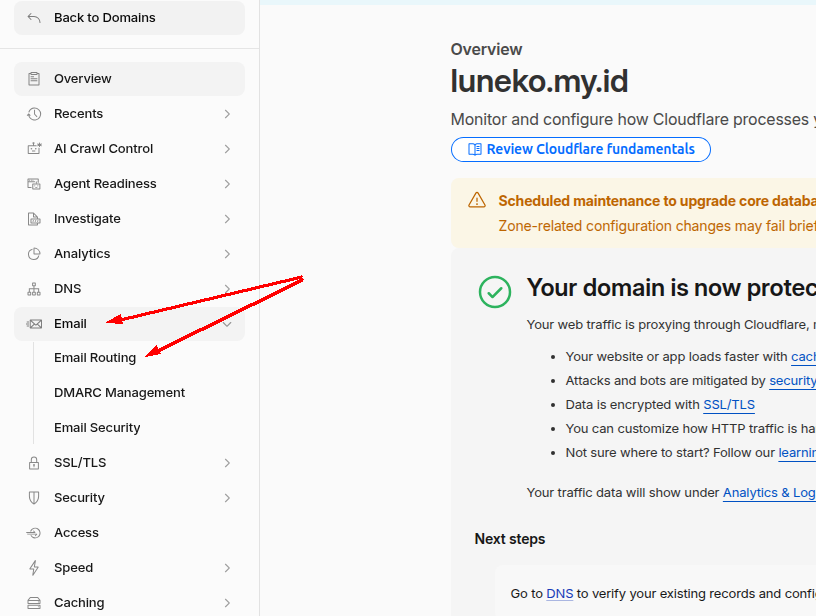Open the Analytics & Logs link
The image size is (816, 616).
tap(769, 493)
